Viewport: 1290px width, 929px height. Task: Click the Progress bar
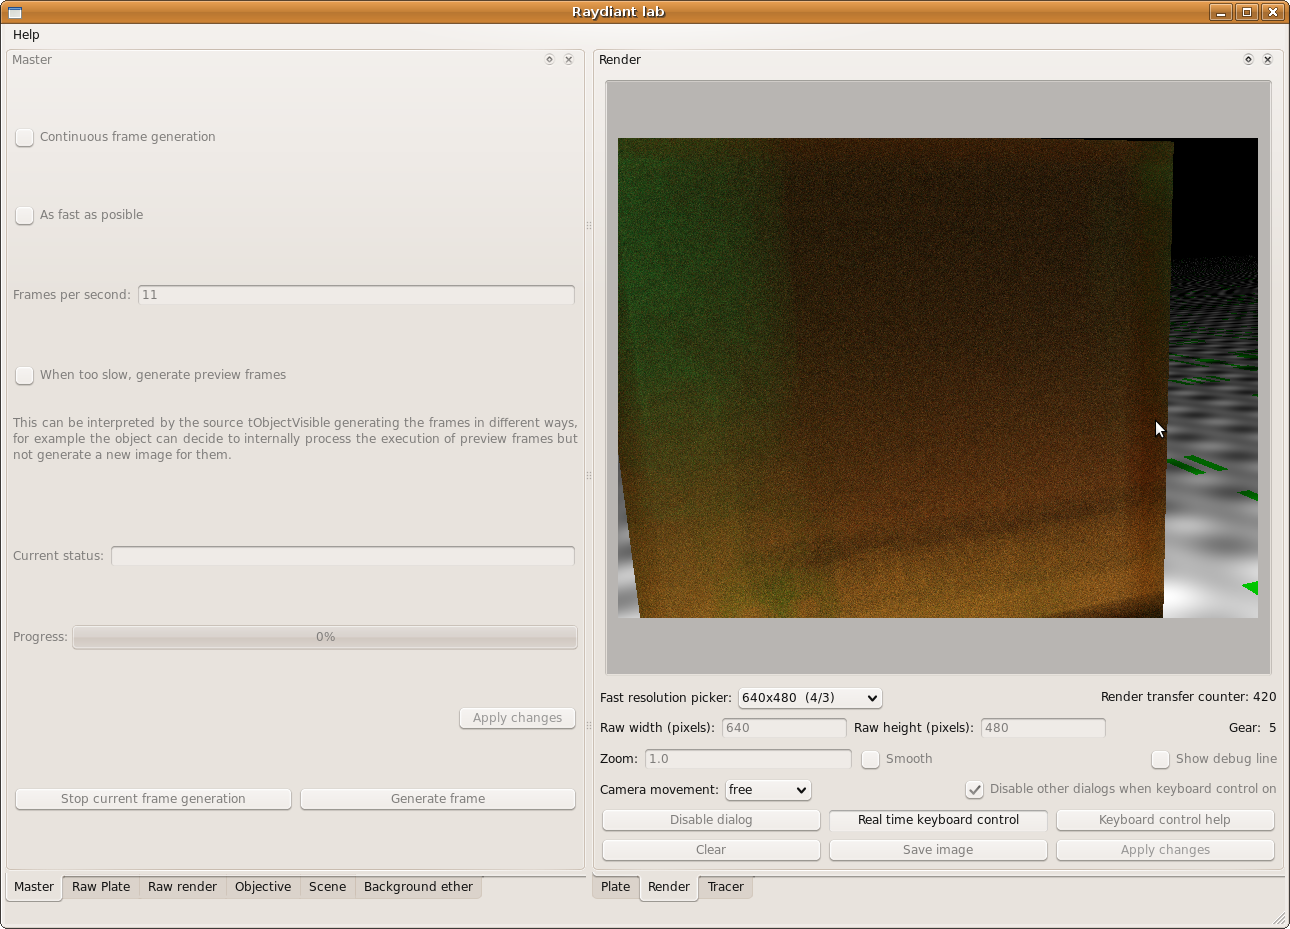click(x=325, y=637)
